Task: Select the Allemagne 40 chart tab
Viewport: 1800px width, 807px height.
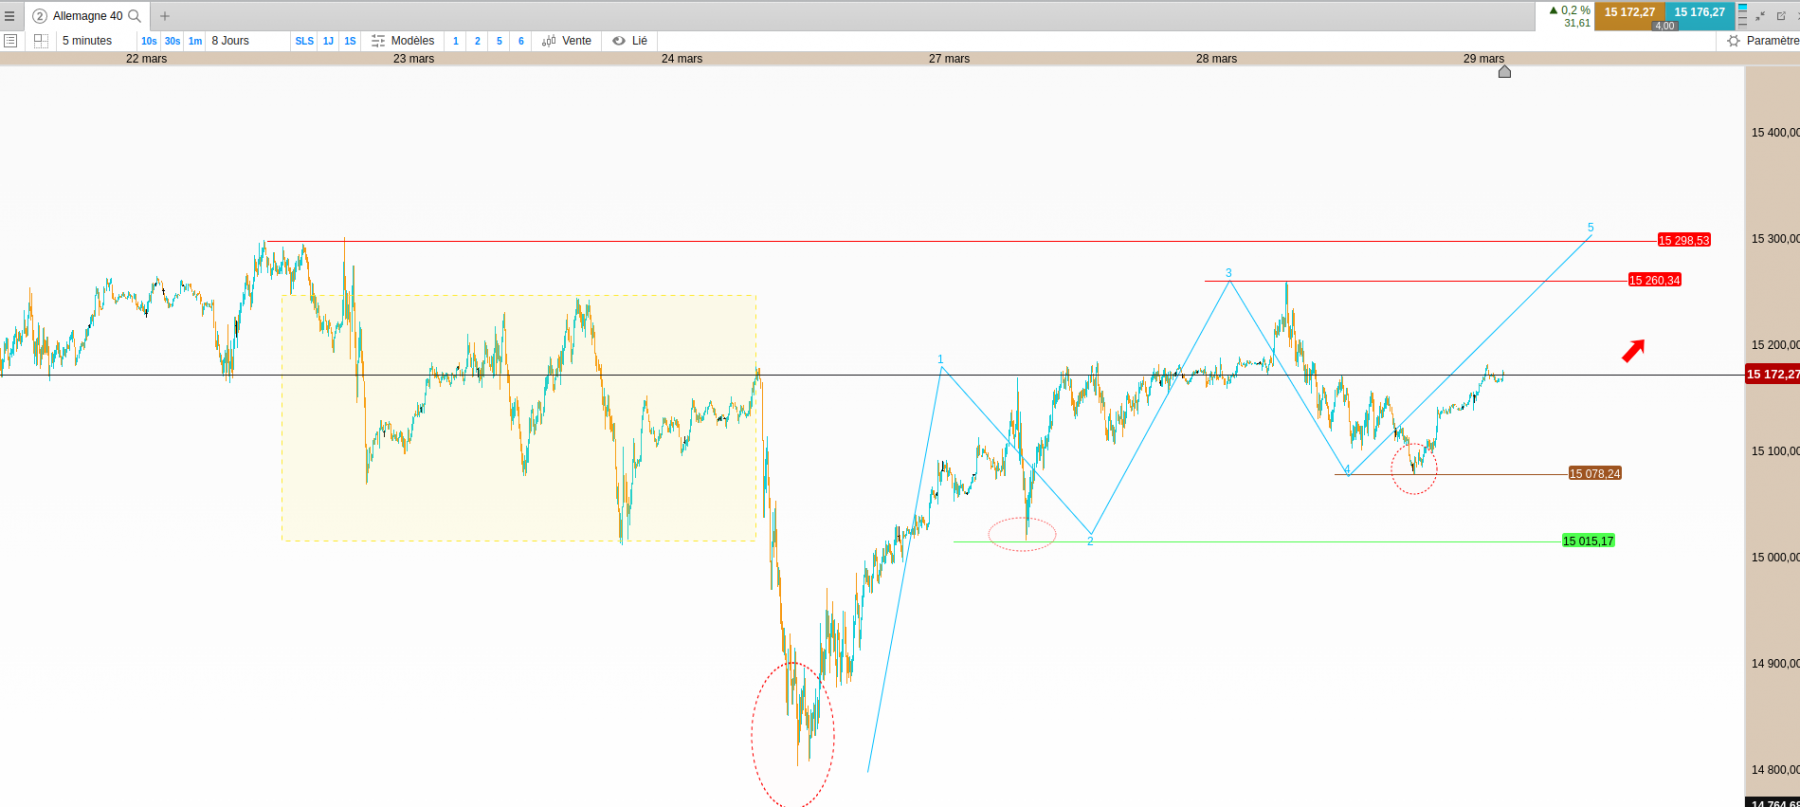Action: point(88,16)
